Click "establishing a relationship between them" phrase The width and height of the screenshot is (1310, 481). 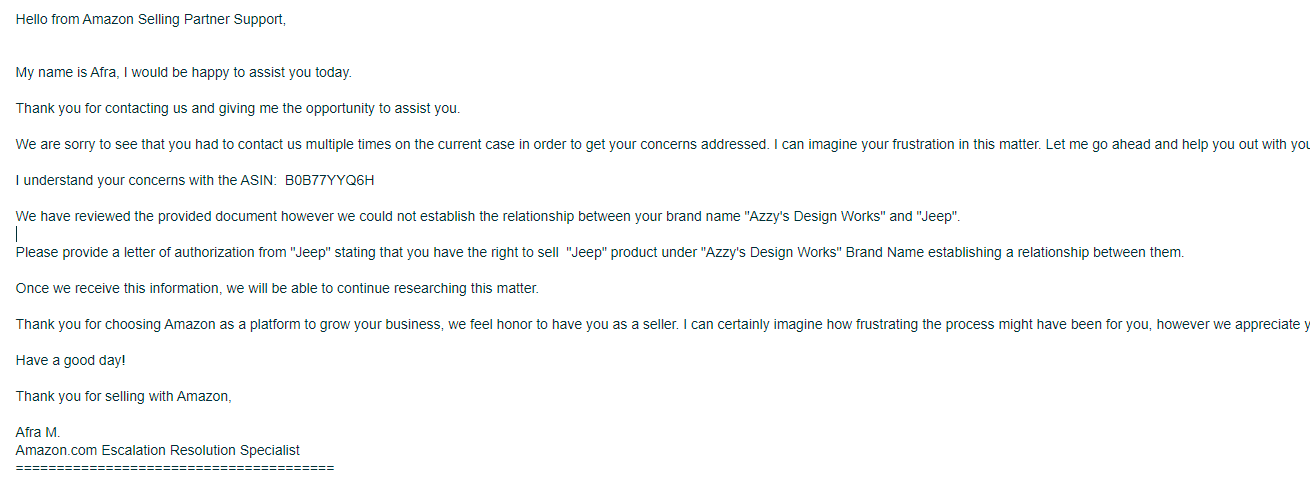pos(1056,253)
